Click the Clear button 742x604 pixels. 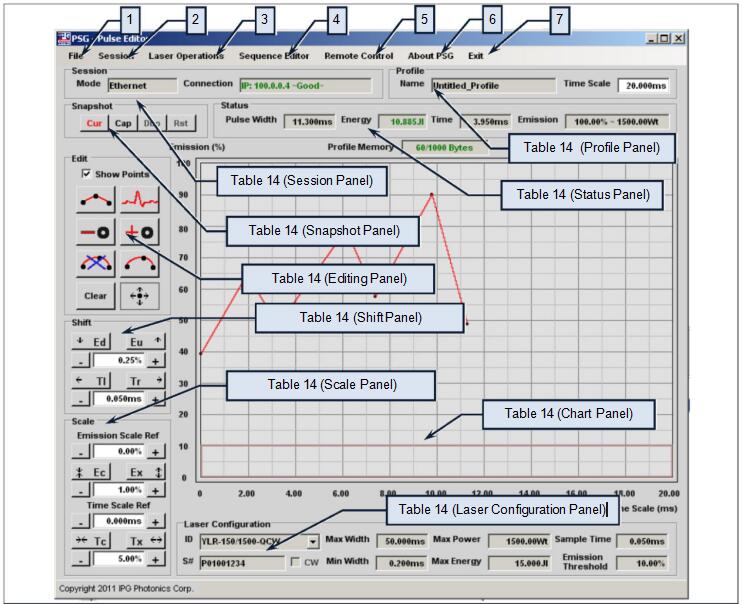point(95,296)
